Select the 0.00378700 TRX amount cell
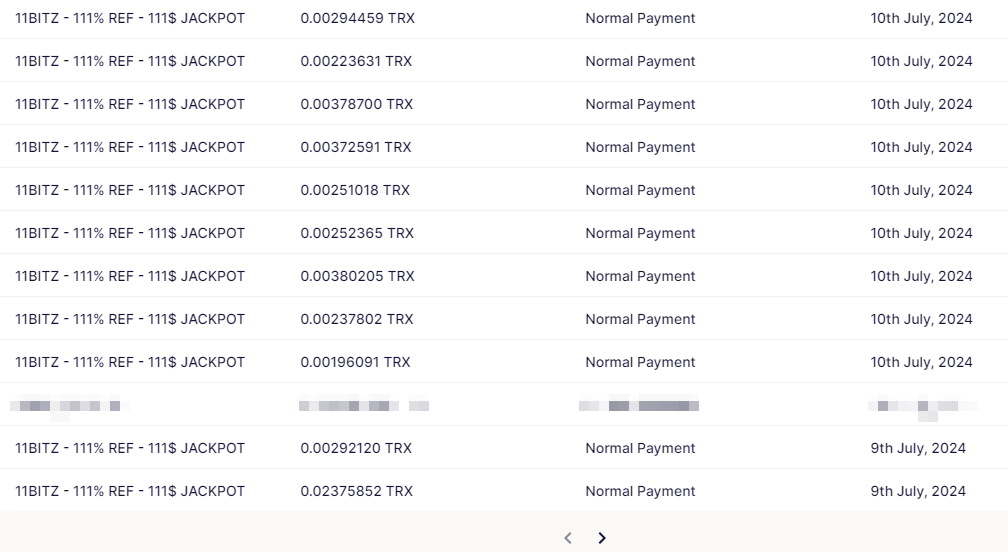This screenshot has height=552, width=1008. tap(357, 104)
